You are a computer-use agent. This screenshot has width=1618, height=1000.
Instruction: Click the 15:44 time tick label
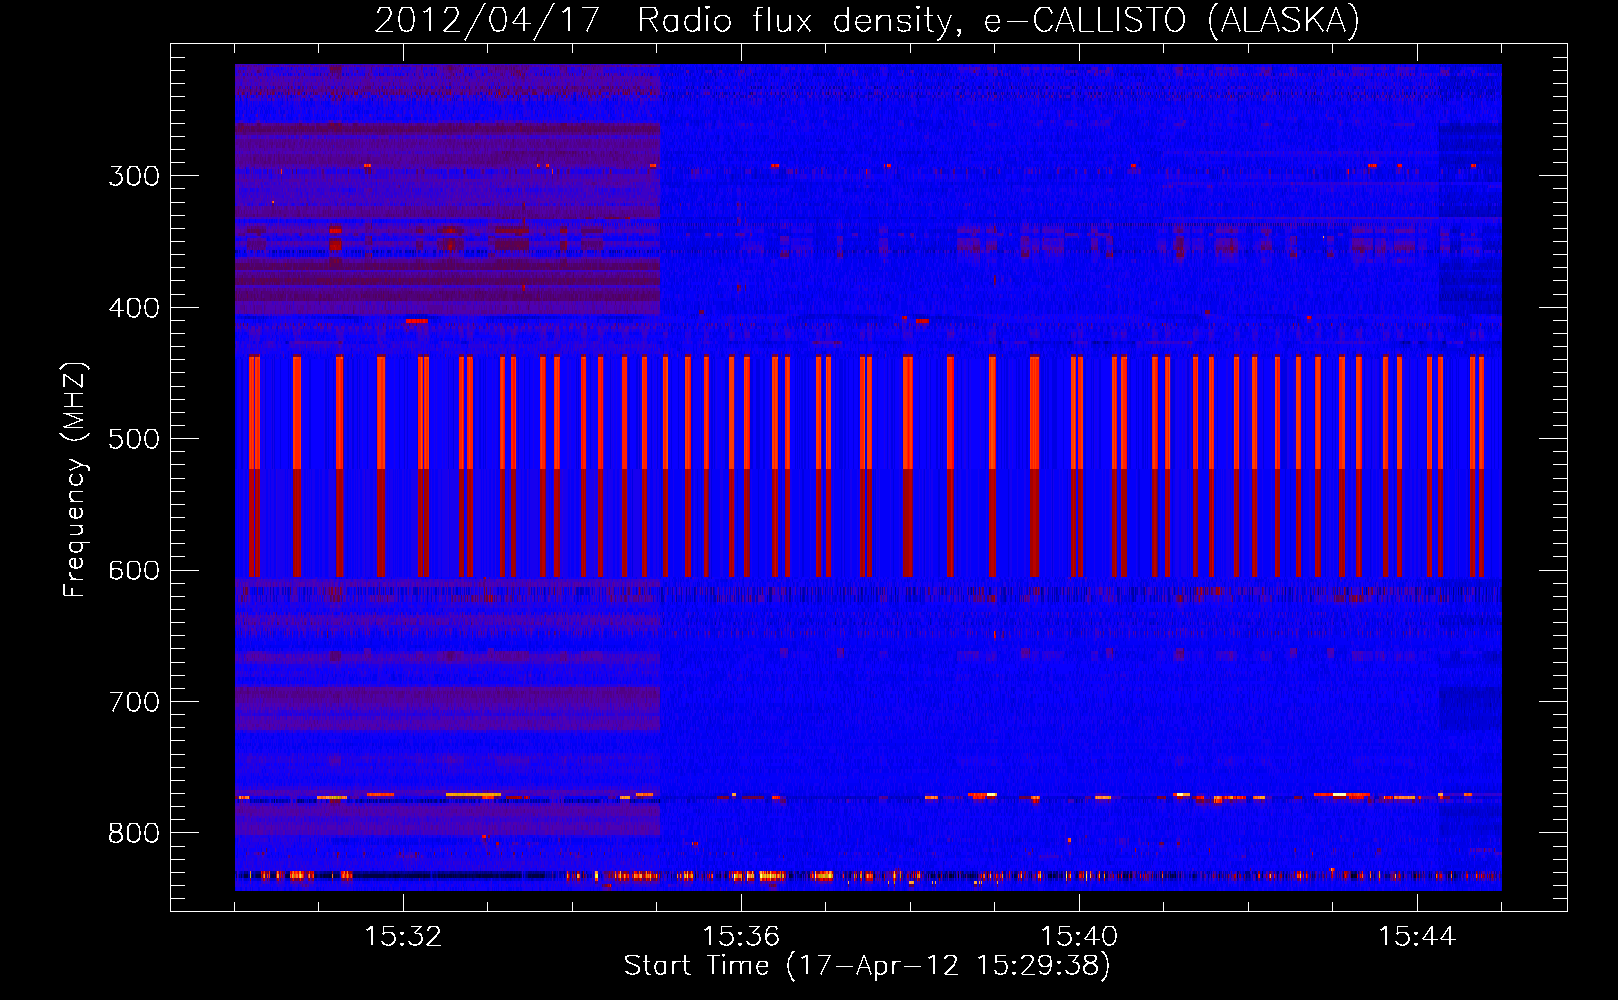pos(1417,936)
